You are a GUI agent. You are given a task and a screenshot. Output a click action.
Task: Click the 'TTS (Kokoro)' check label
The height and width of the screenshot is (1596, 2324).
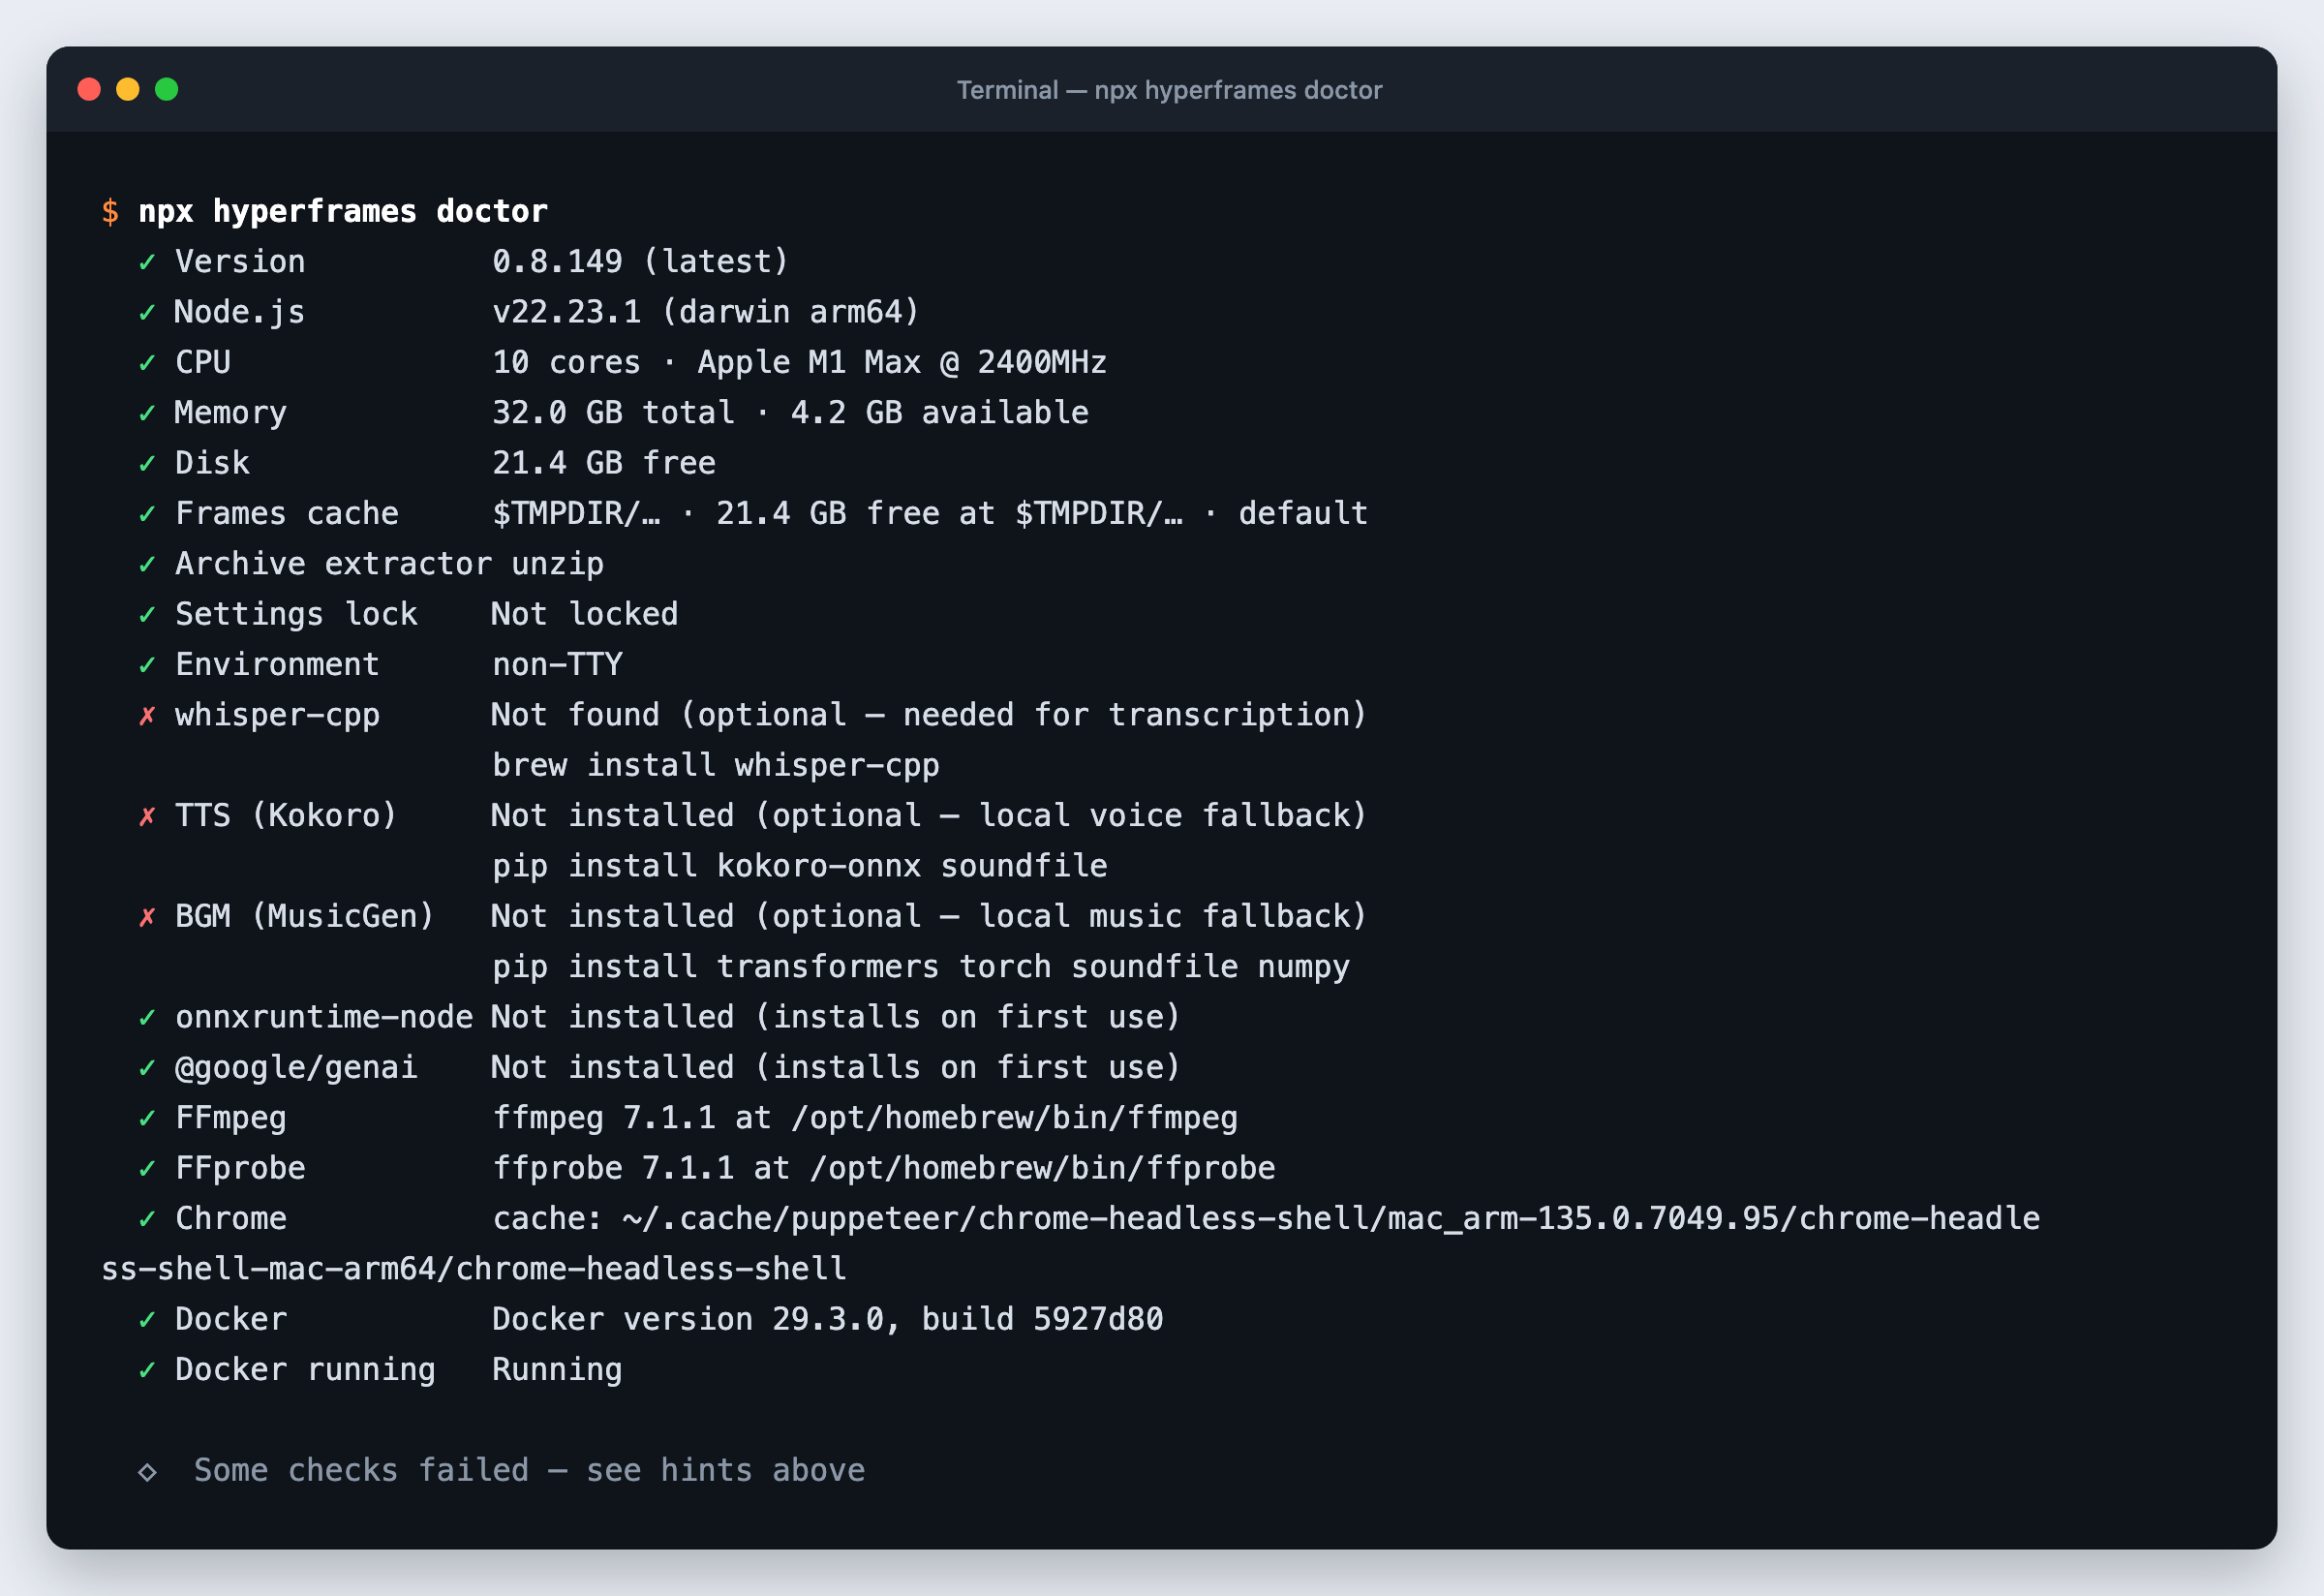(x=287, y=817)
